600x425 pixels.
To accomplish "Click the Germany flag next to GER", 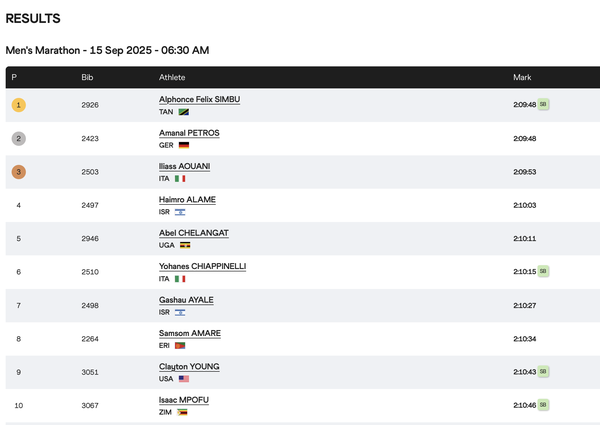I will pyautogui.click(x=184, y=145).
